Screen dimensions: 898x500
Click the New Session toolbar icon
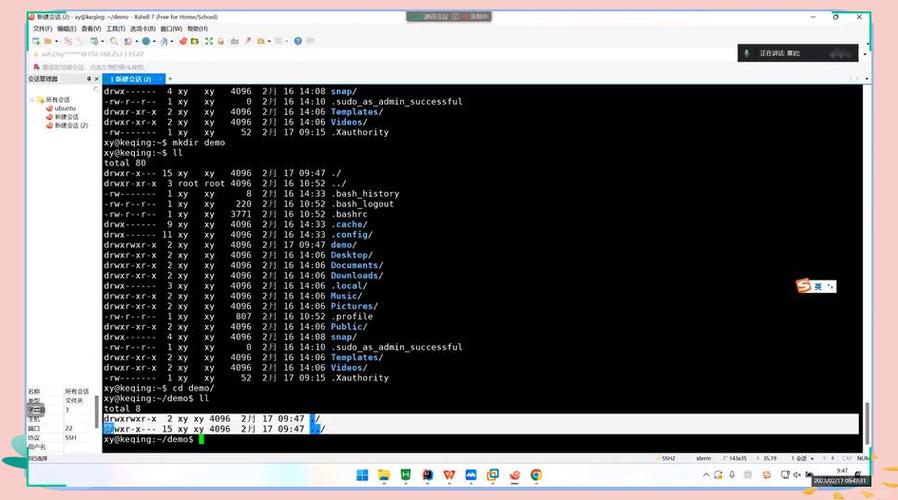click(36, 41)
